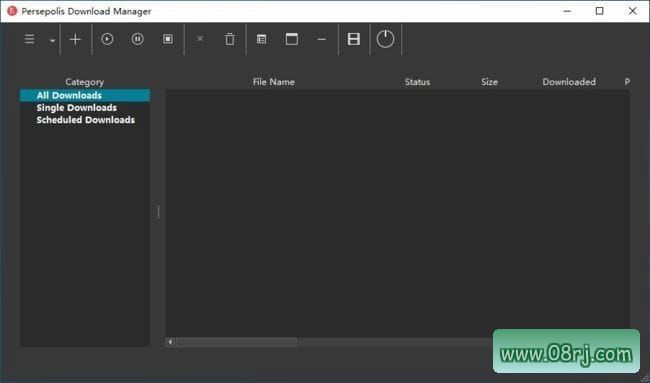
Task: Select Scheduled Downloads category
Action: 85,120
